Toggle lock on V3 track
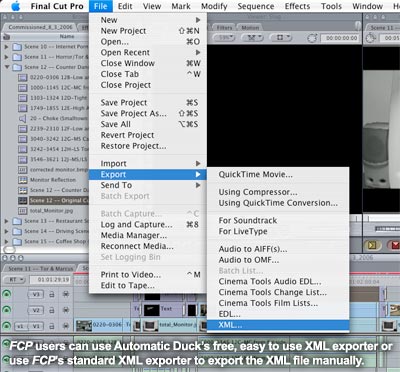The height and width of the screenshot is (372, 400). click(52, 294)
